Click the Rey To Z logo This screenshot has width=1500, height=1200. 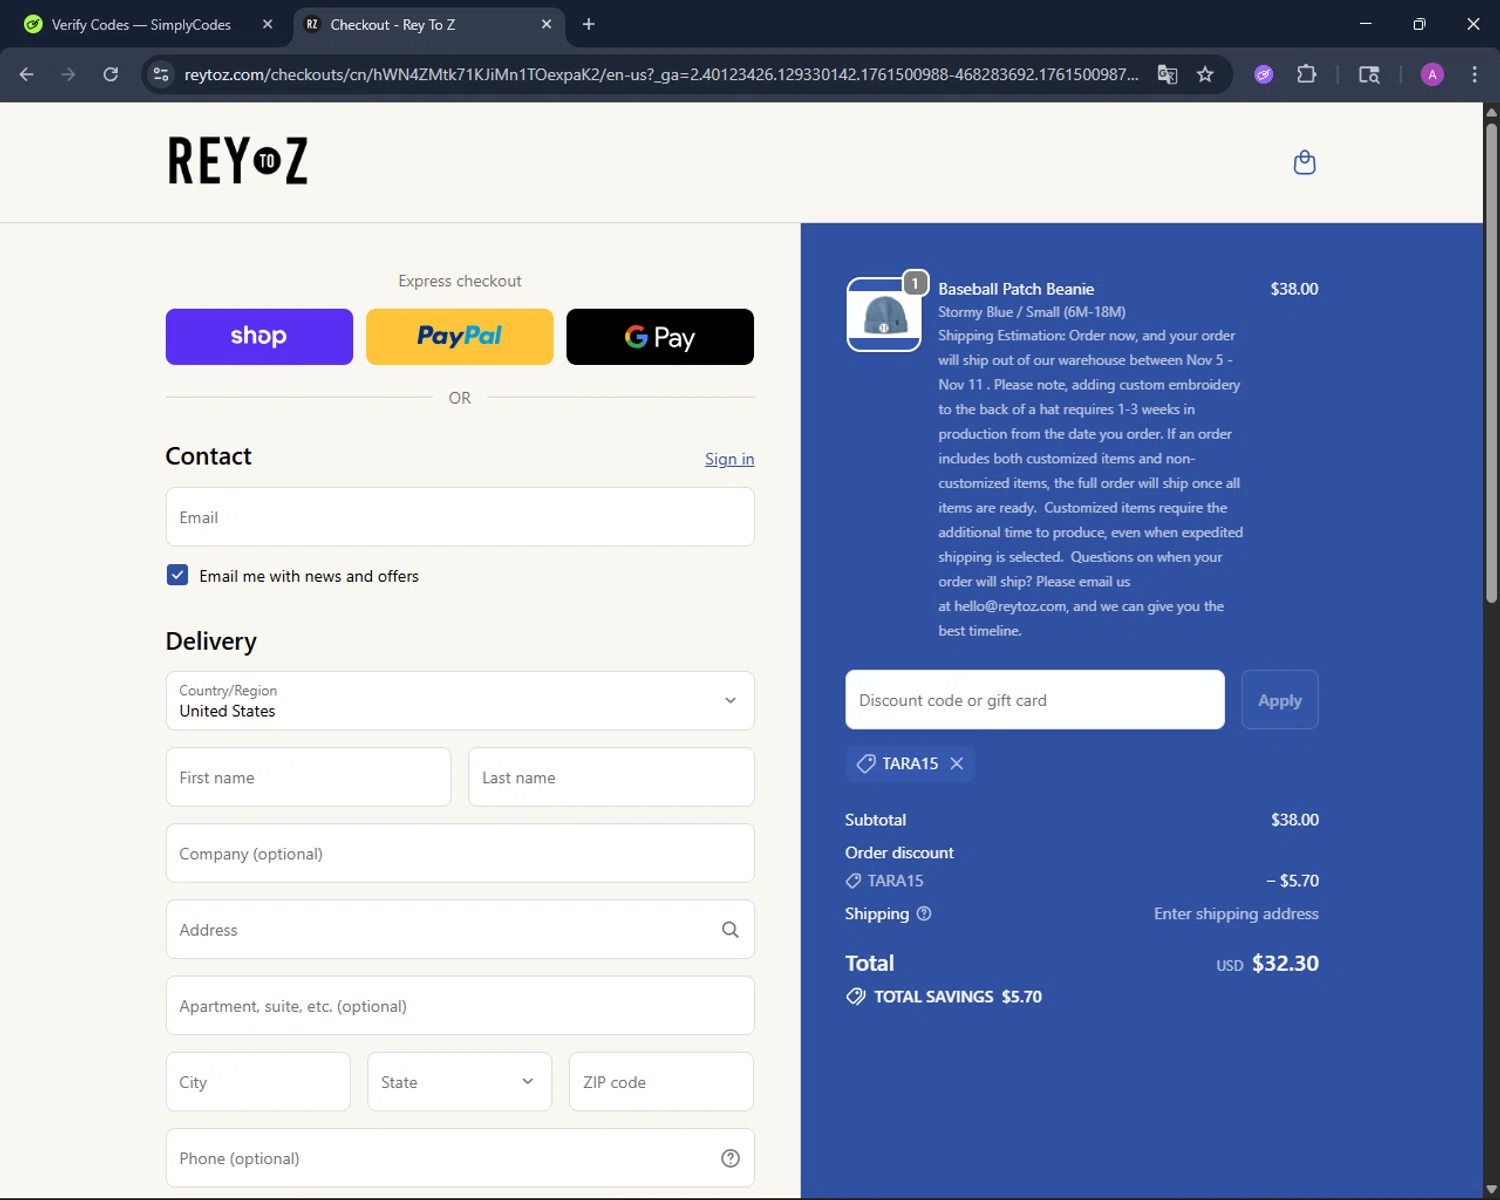tap(238, 161)
